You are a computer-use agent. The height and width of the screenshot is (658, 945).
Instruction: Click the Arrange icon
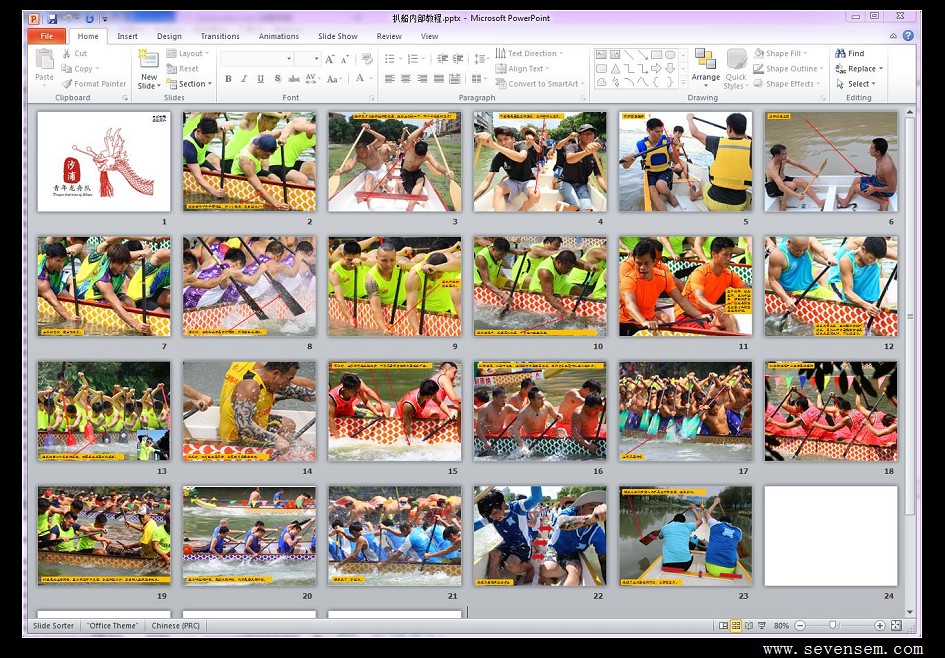click(706, 59)
